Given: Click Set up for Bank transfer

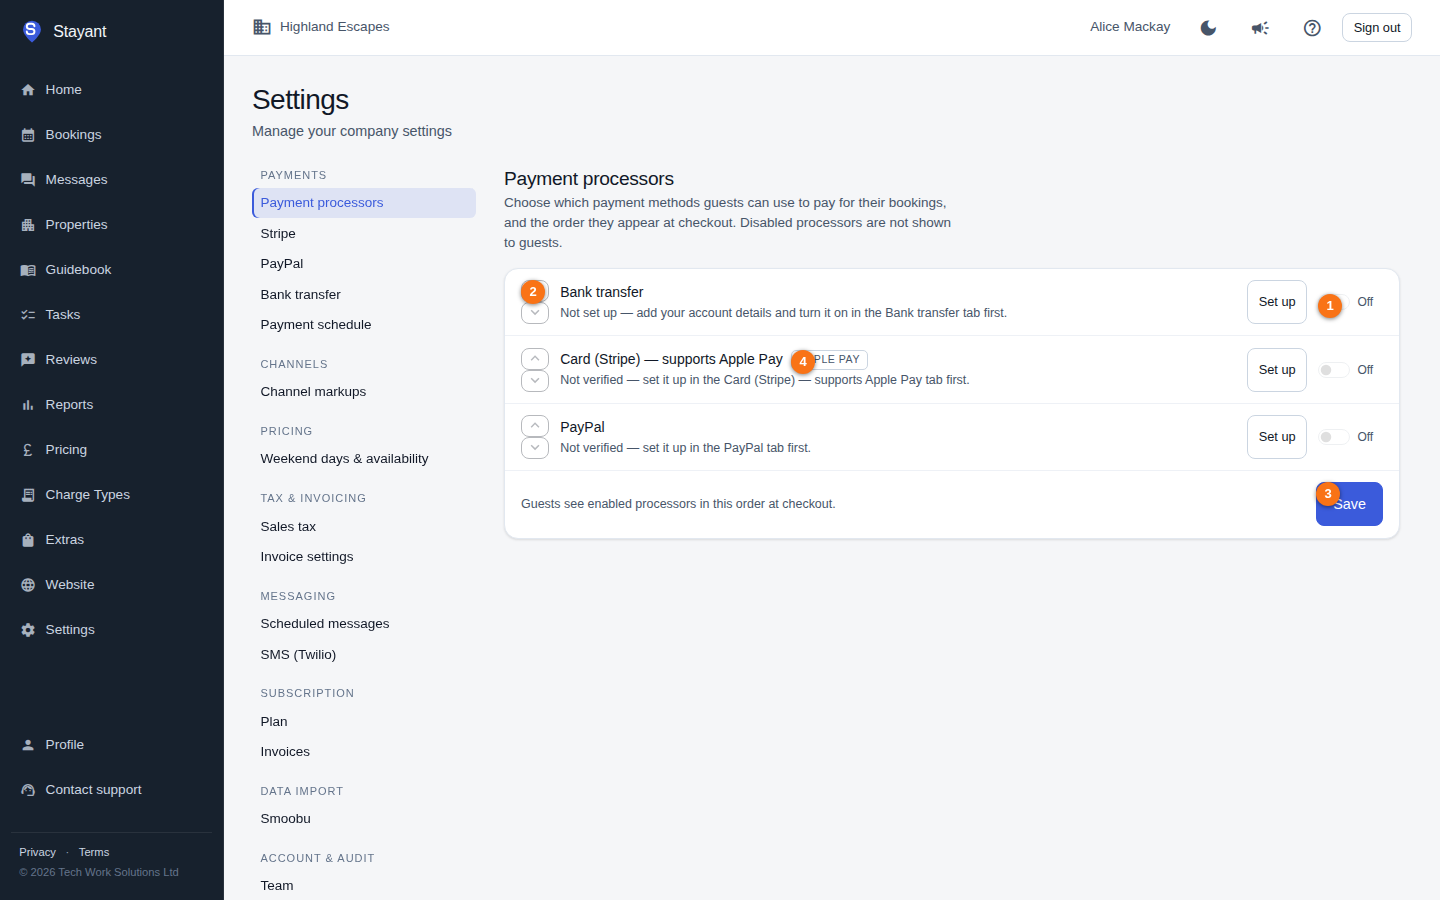Looking at the screenshot, I should coord(1277,302).
